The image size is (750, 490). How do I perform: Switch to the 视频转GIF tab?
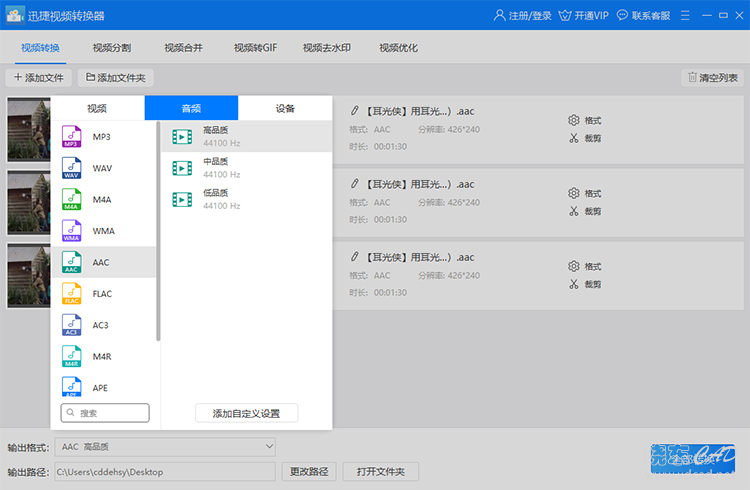[x=255, y=48]
